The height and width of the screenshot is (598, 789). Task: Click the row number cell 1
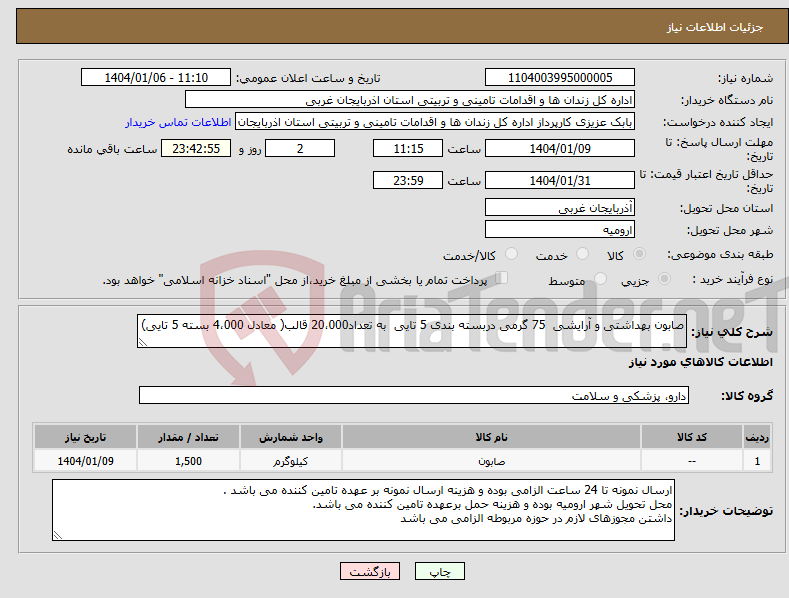point(757,461)
